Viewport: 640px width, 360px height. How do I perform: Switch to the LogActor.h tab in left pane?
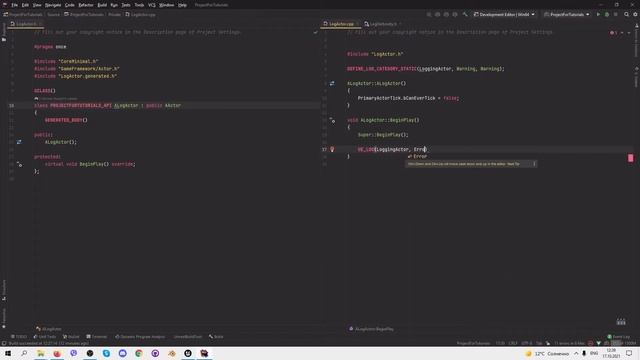pyautogui.click(x=26, y=24)
